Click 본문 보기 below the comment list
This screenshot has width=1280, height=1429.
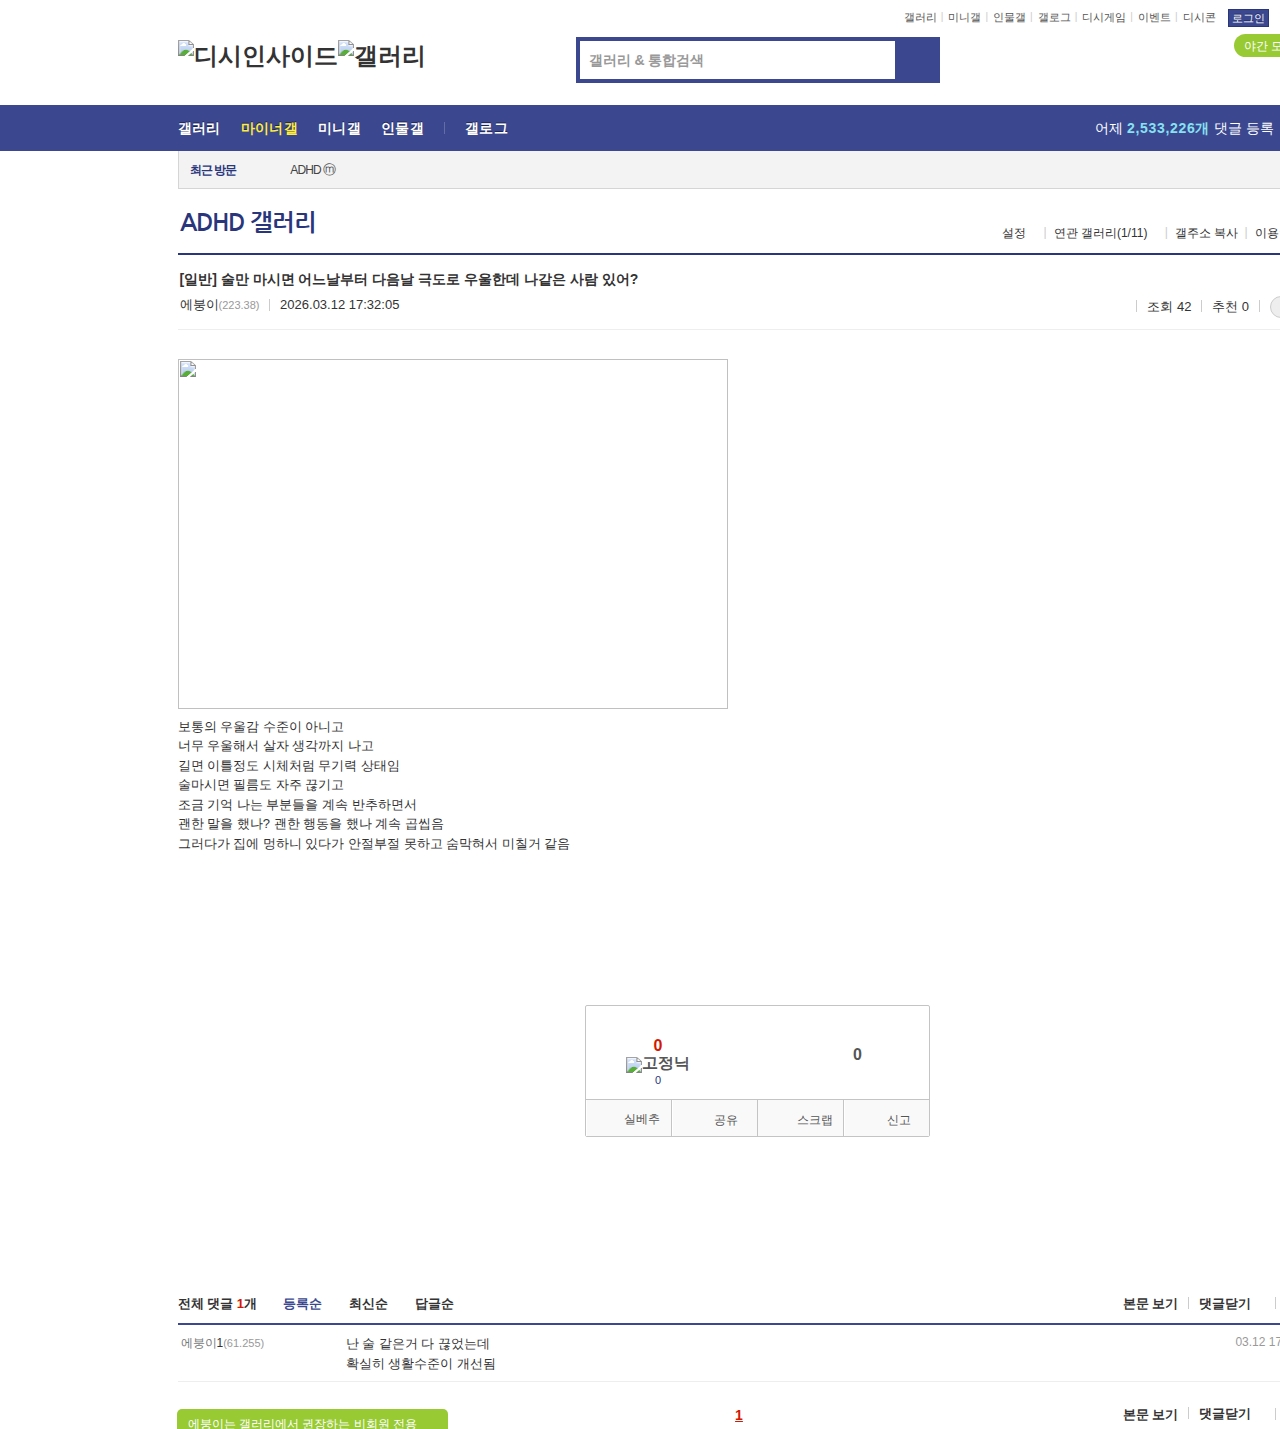[1150, 1415]
